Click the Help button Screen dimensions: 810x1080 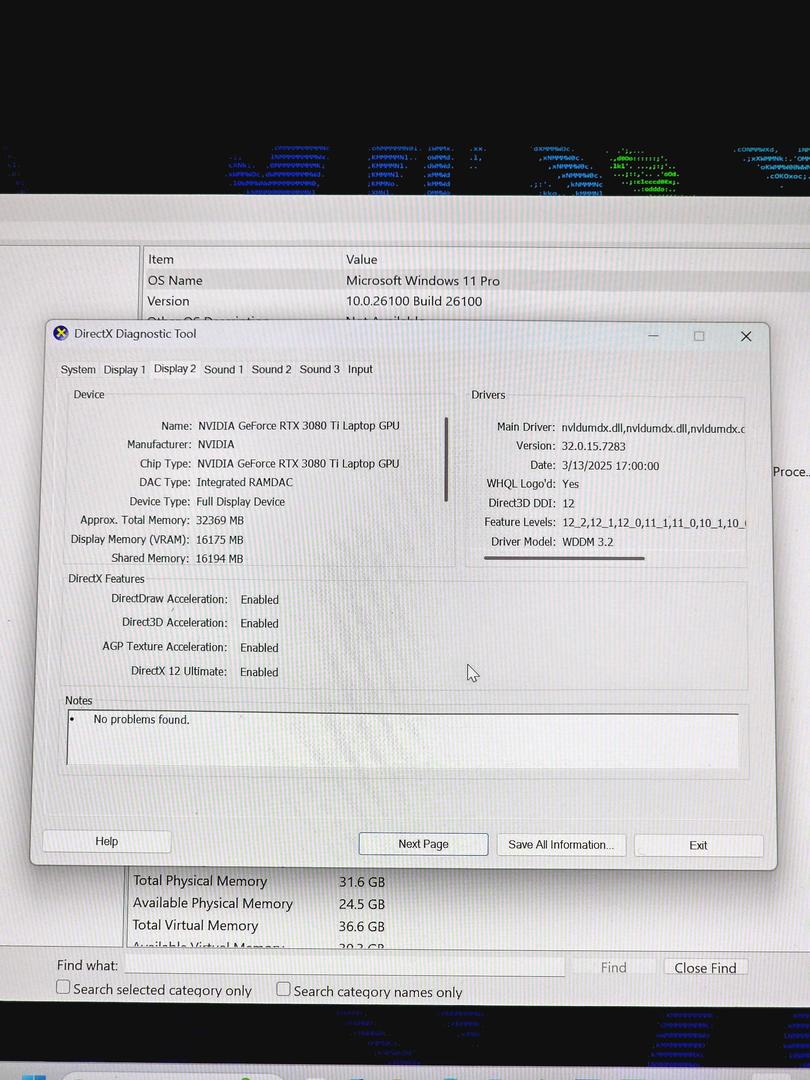click(x=107, y=841)
